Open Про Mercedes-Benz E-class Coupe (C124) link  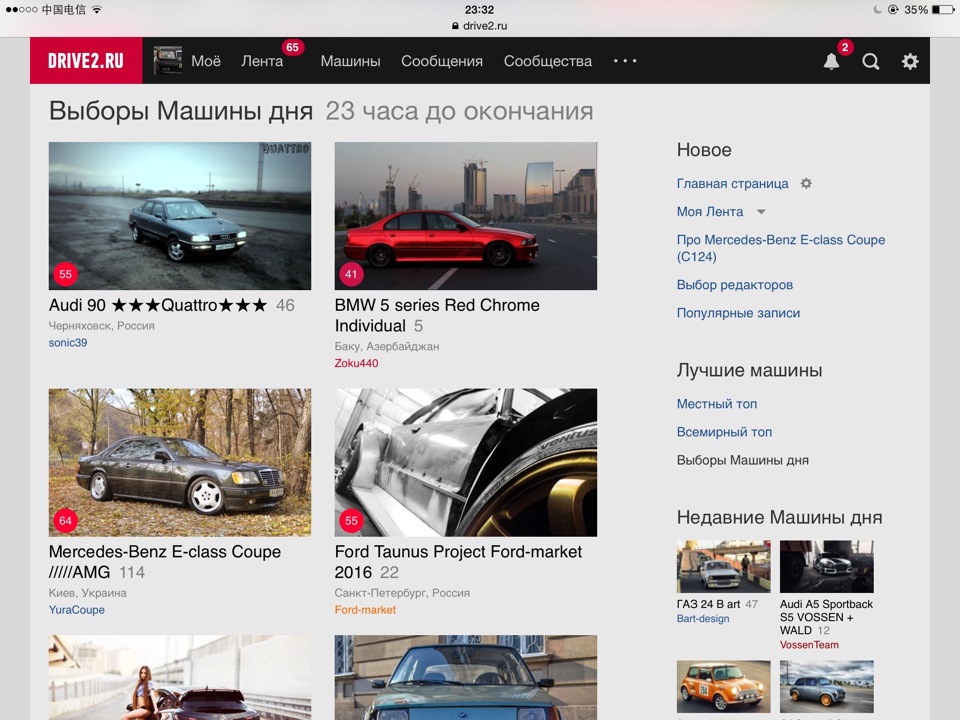pyautogui.click(x=781, y=248)
